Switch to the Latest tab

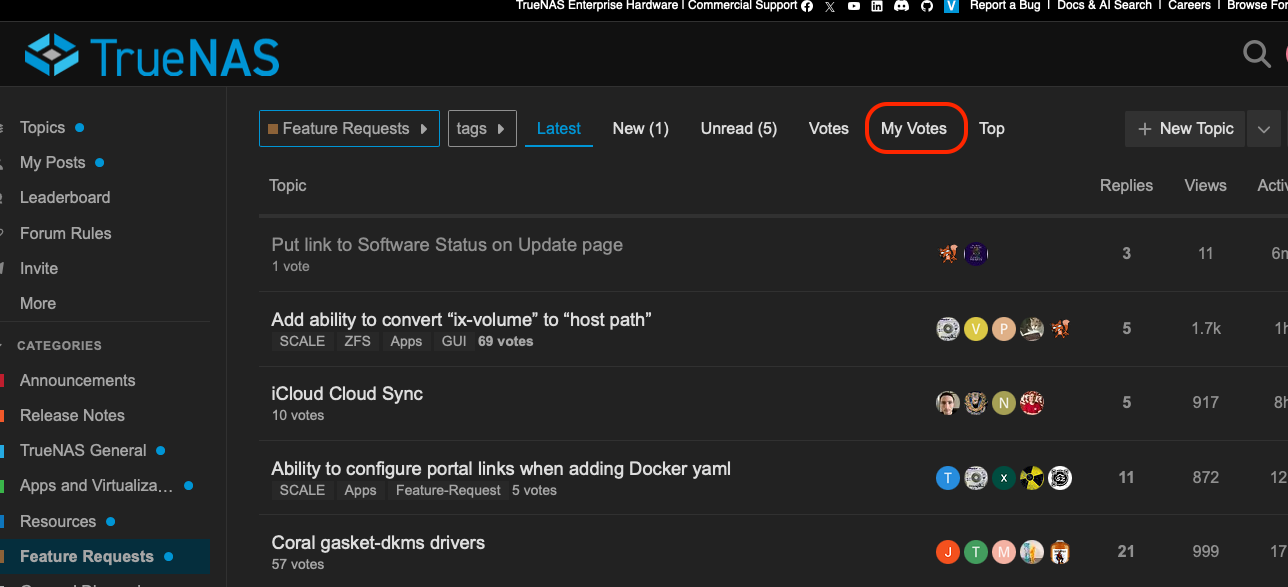(x=559, y=128)
